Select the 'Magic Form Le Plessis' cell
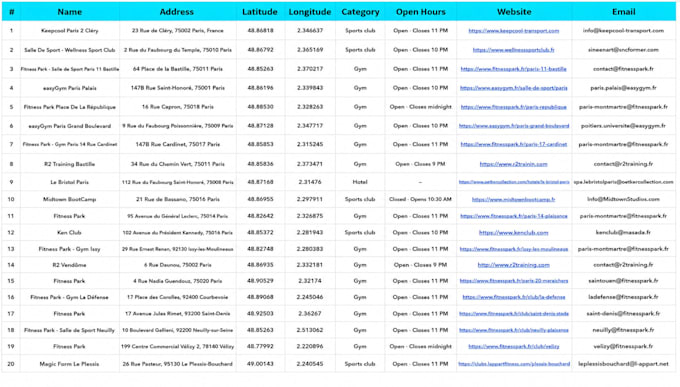680x387 pixels. pos(69,364)
